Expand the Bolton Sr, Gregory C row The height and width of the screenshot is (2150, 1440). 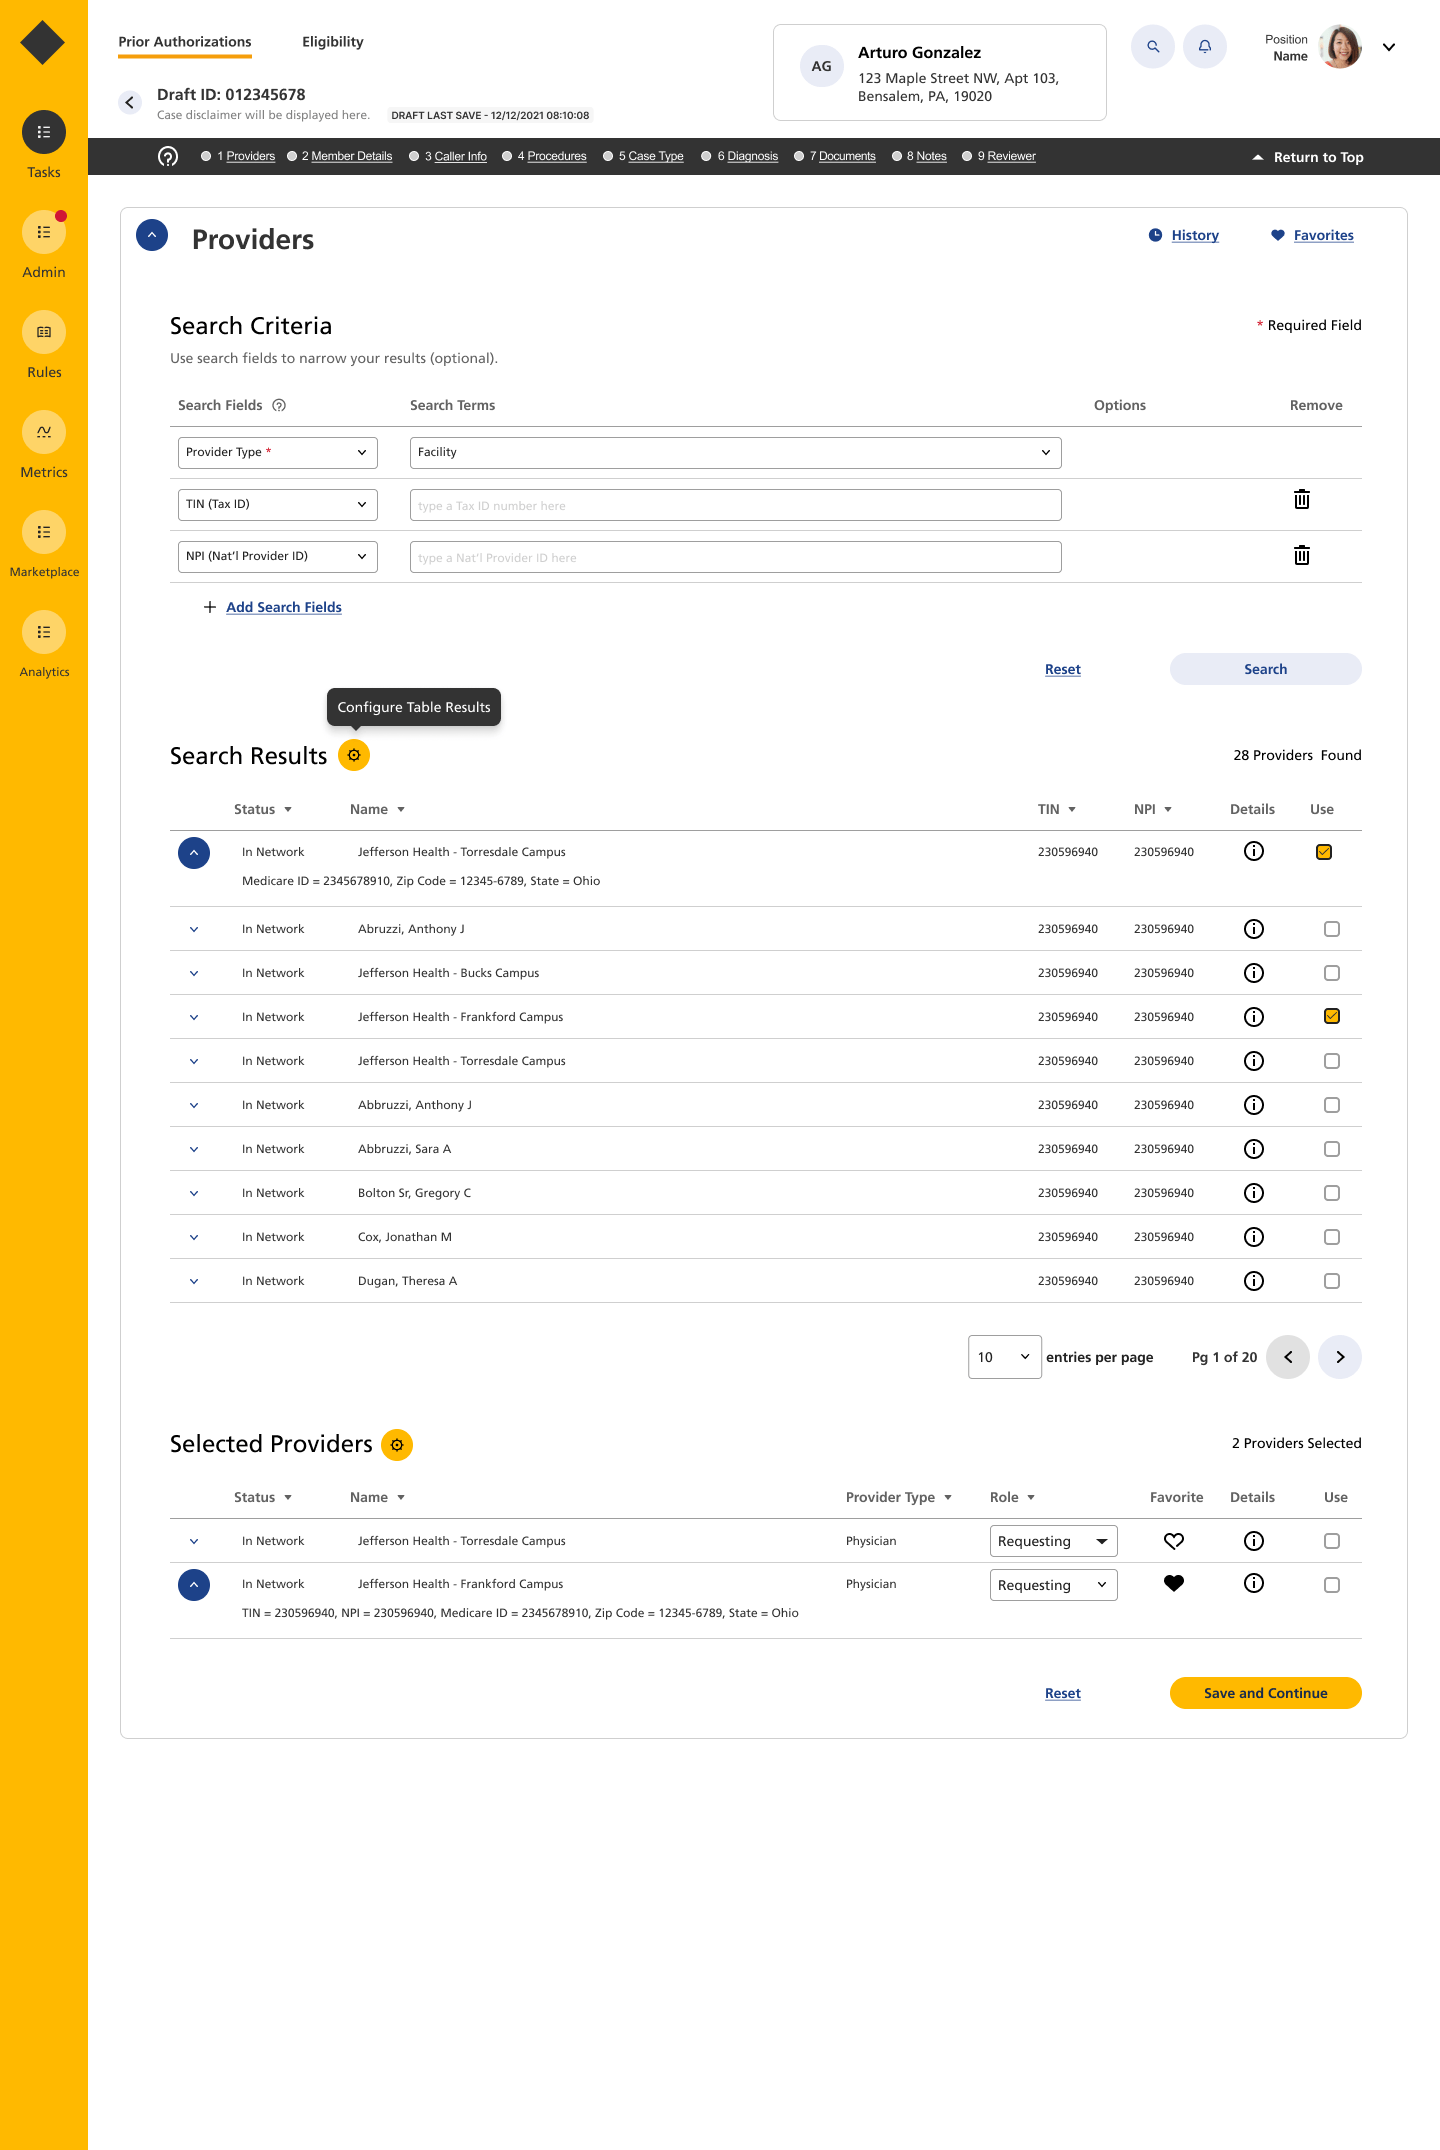point(194,1193)
